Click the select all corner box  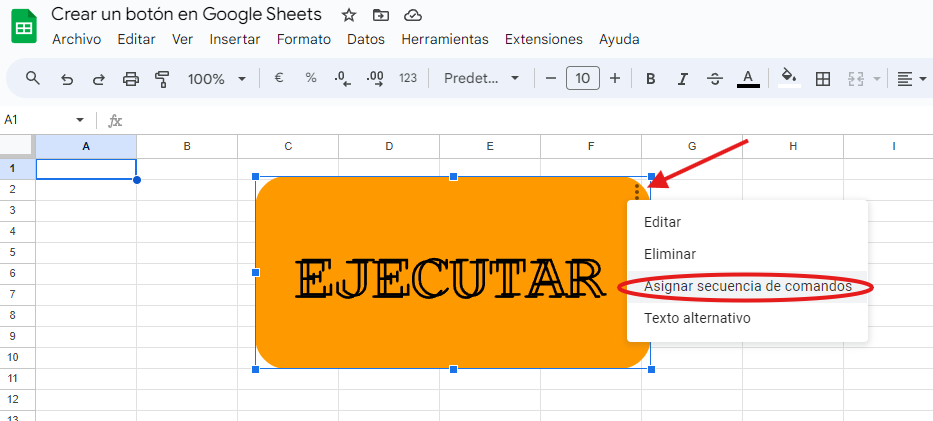pyautogui.click(x=18, y=146)
